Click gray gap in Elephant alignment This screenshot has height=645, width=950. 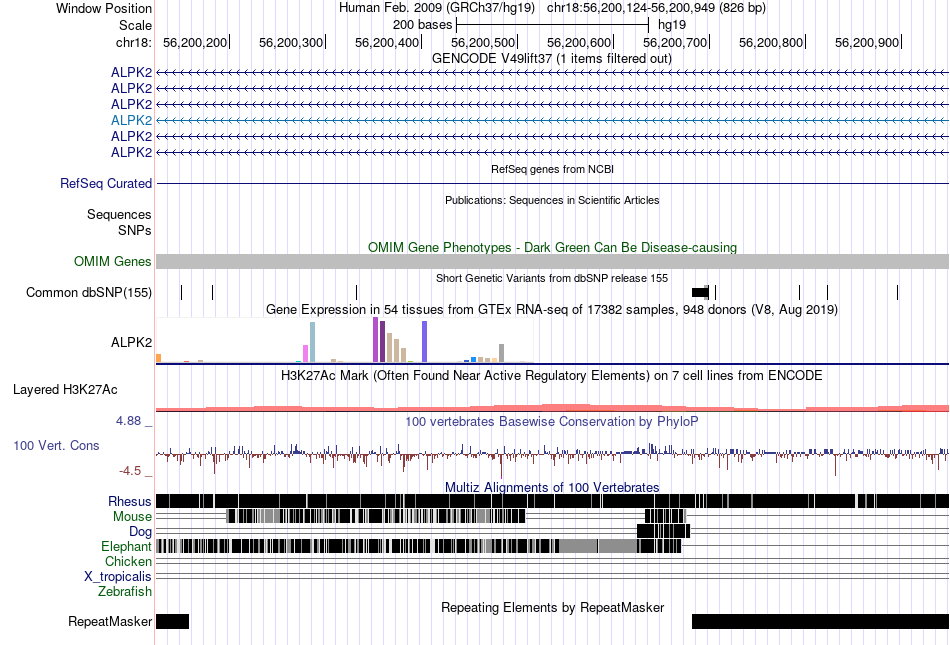tap(597, 546)
